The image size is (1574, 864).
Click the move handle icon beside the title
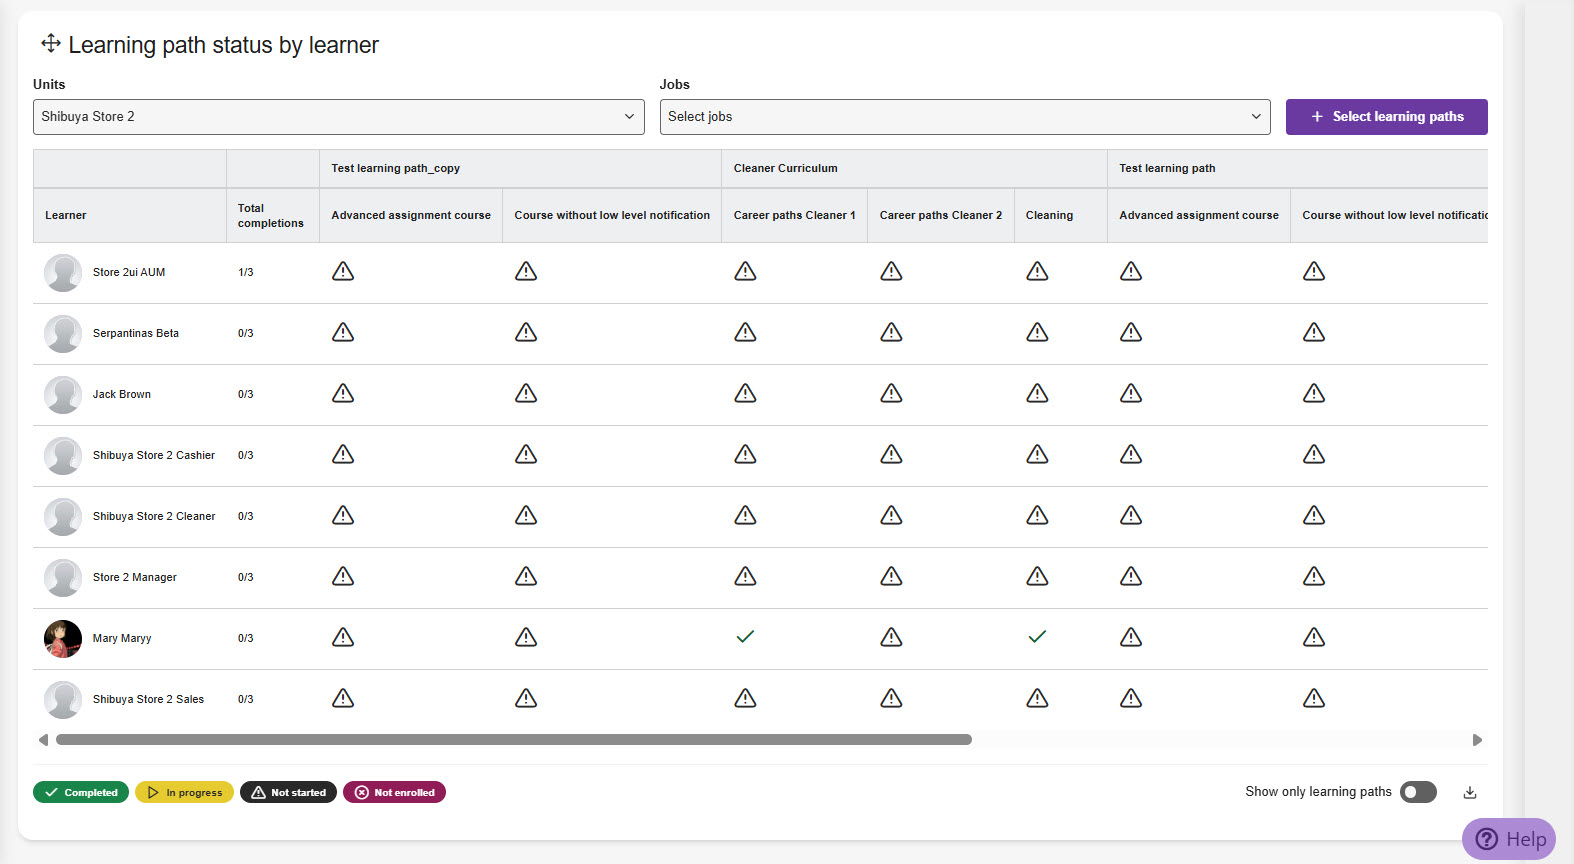51,43
